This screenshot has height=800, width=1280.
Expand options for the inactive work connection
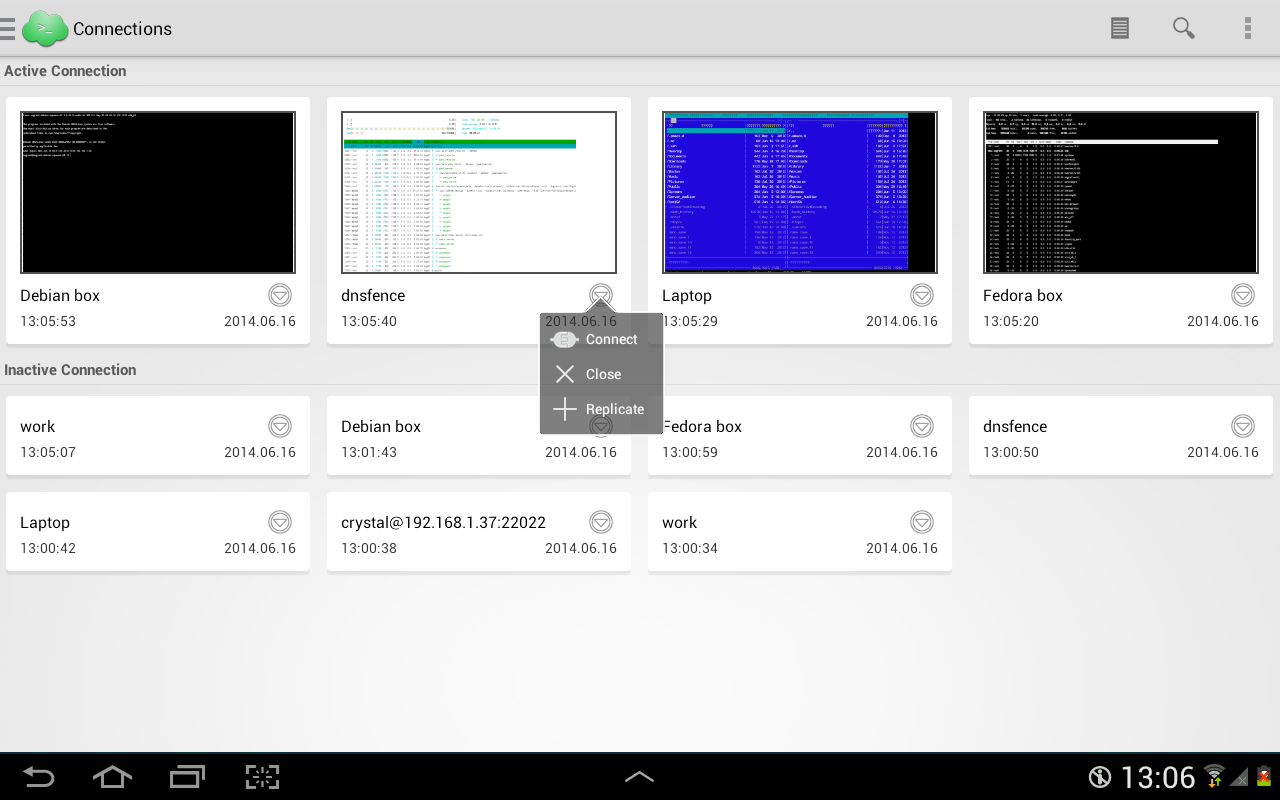click(279, 425)
